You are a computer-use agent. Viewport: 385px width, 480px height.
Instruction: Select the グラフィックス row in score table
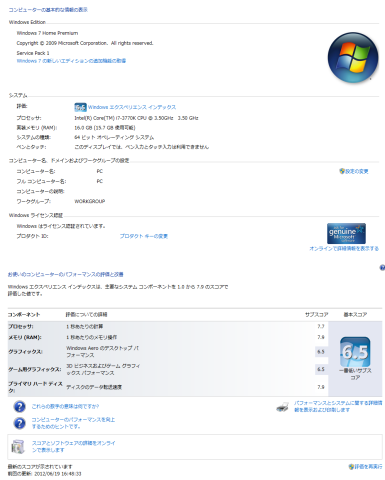tap(168, 352)
